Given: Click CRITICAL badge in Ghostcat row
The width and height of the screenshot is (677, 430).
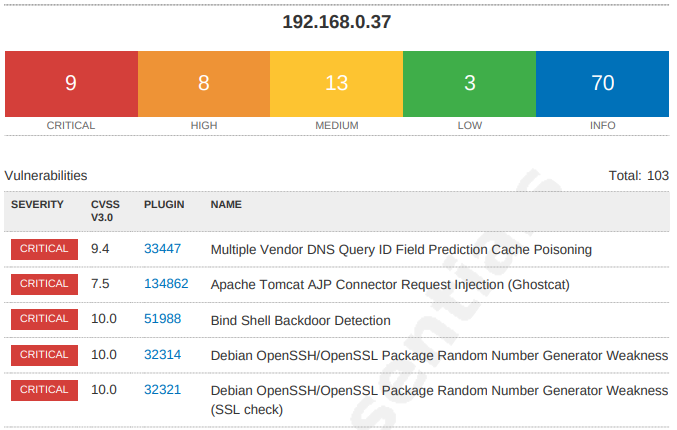Looking at the screenshot, I should [x=44, y=284].
